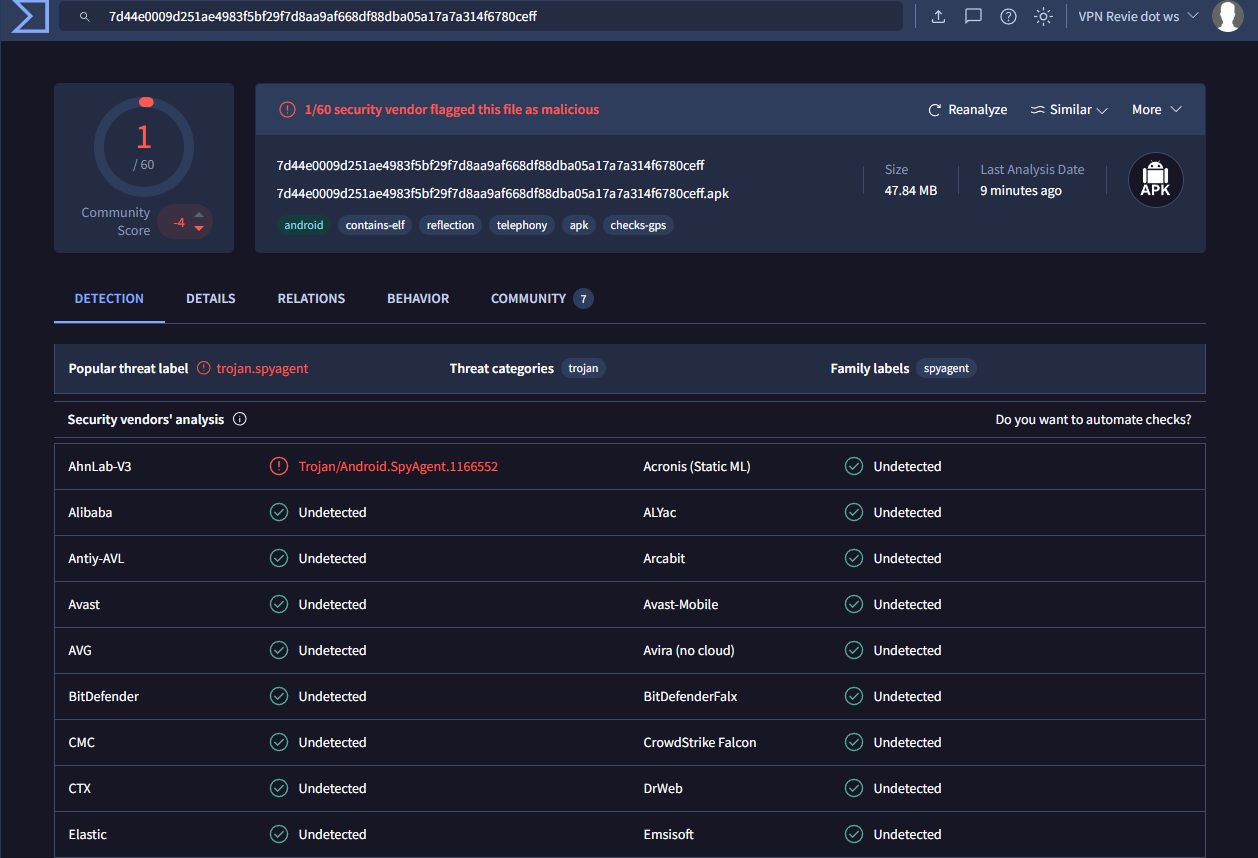Click the detection score circle gauge
The height and width of the screenshot is (858, 1258).
(x=144, y=146)
